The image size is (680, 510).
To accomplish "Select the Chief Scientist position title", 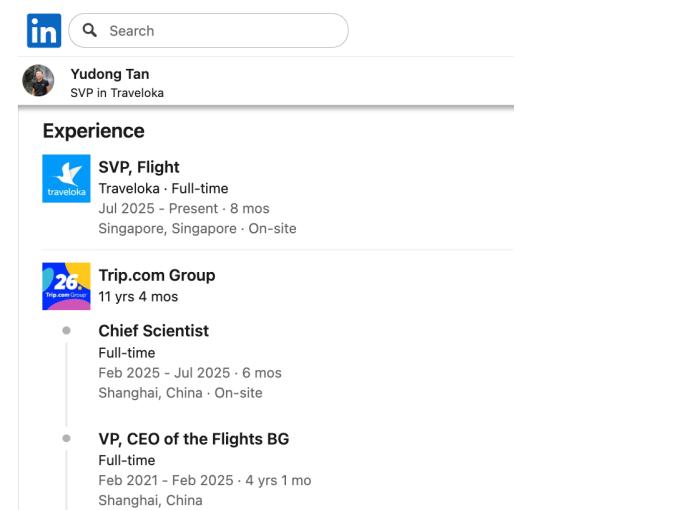I will 153,331.
